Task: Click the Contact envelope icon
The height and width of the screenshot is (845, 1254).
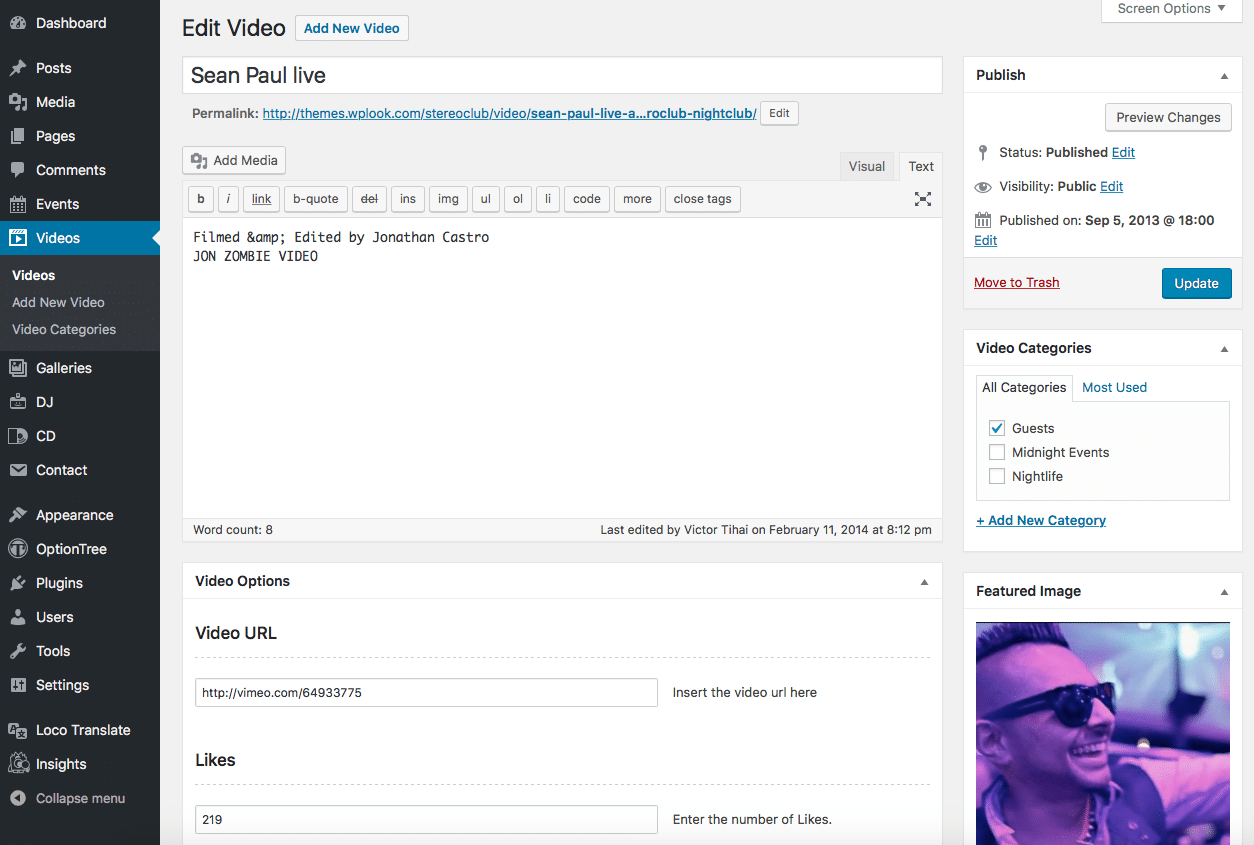Action: click(x=18, y=470)
